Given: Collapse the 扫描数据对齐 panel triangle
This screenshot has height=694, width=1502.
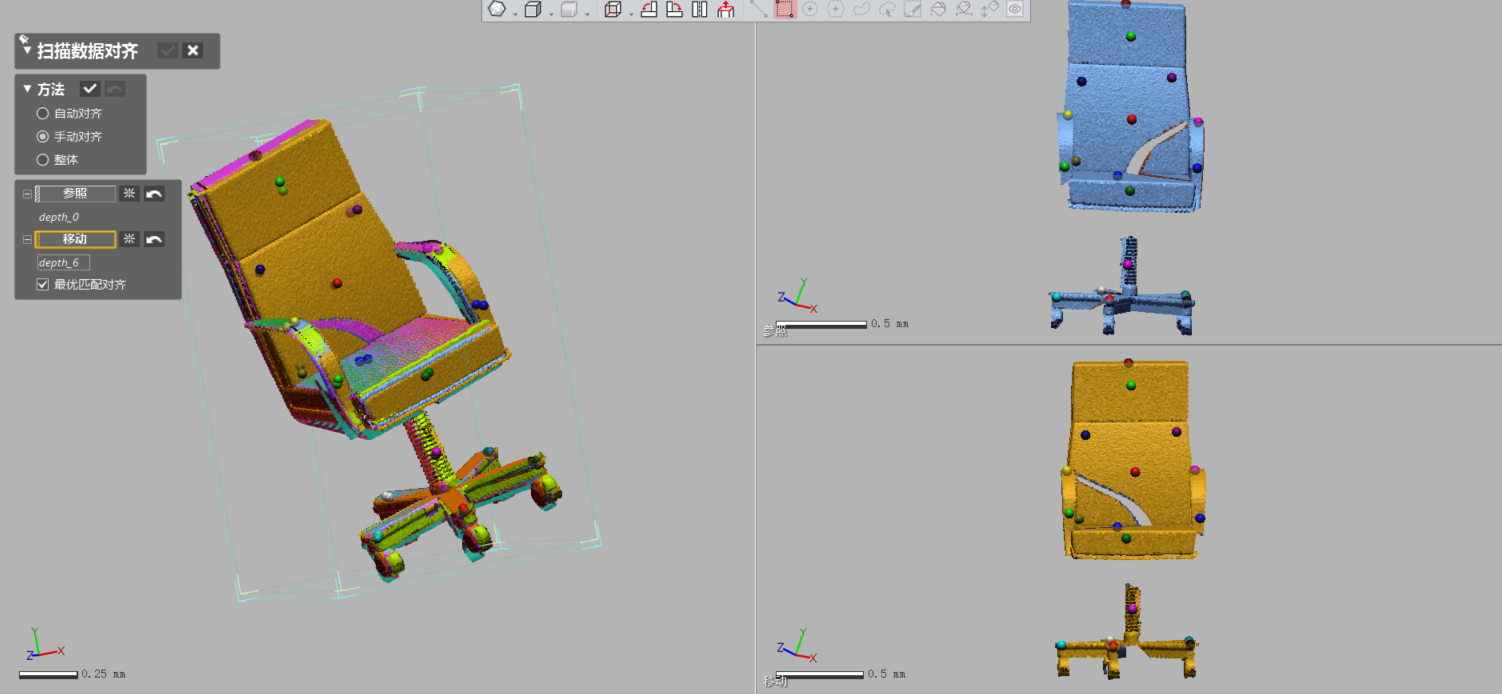Looking at the screenshot, I should pyautogui.click(x=28, y=51).
